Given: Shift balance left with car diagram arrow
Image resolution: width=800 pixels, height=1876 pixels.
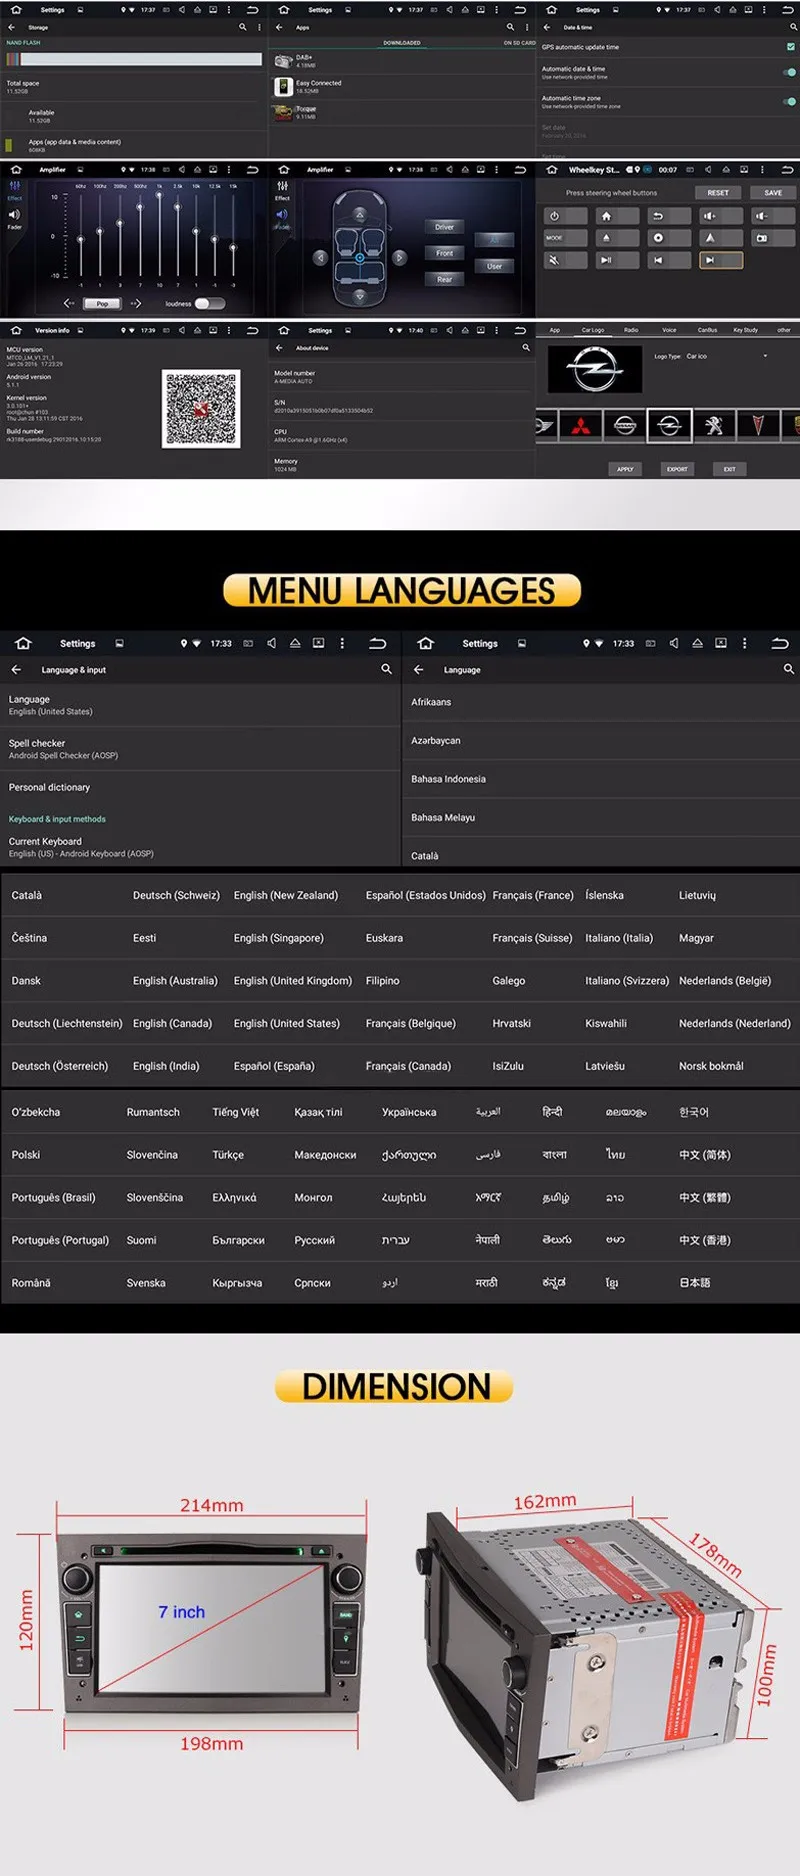Looking at the screenshot, I should [320, 258].
